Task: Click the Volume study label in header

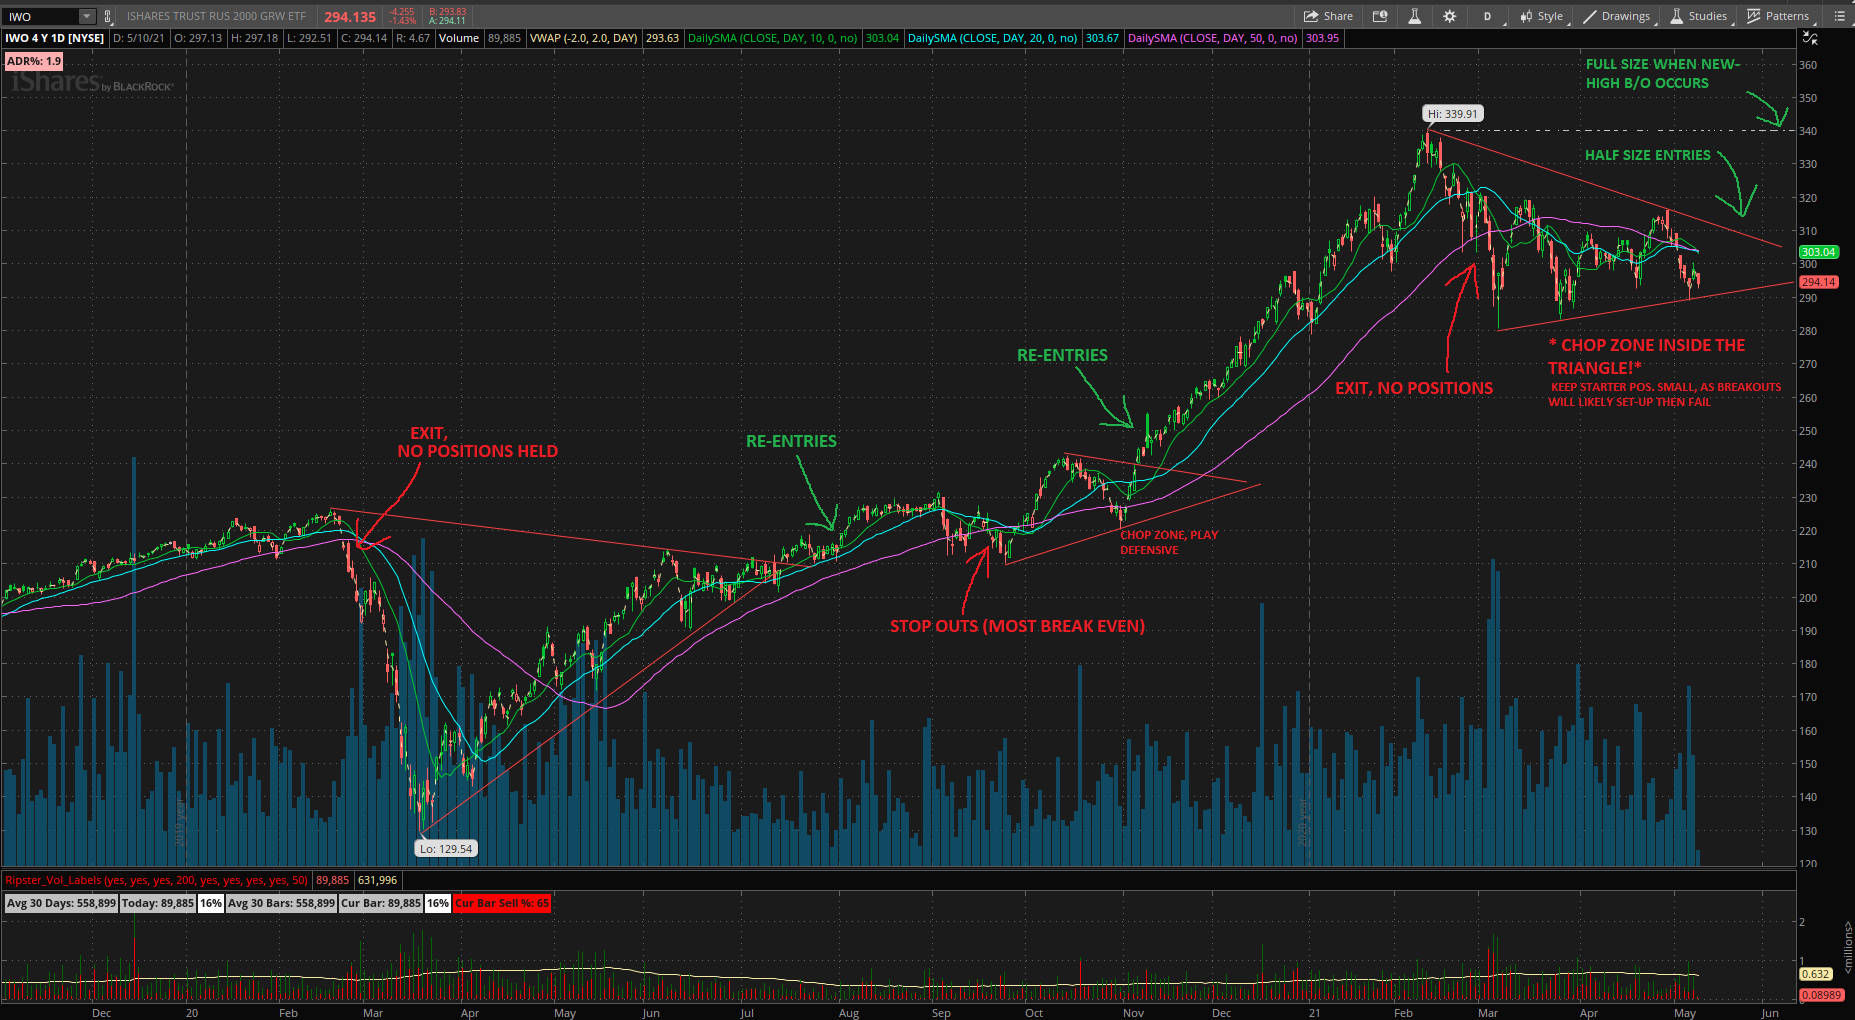Action: [459, 38]
